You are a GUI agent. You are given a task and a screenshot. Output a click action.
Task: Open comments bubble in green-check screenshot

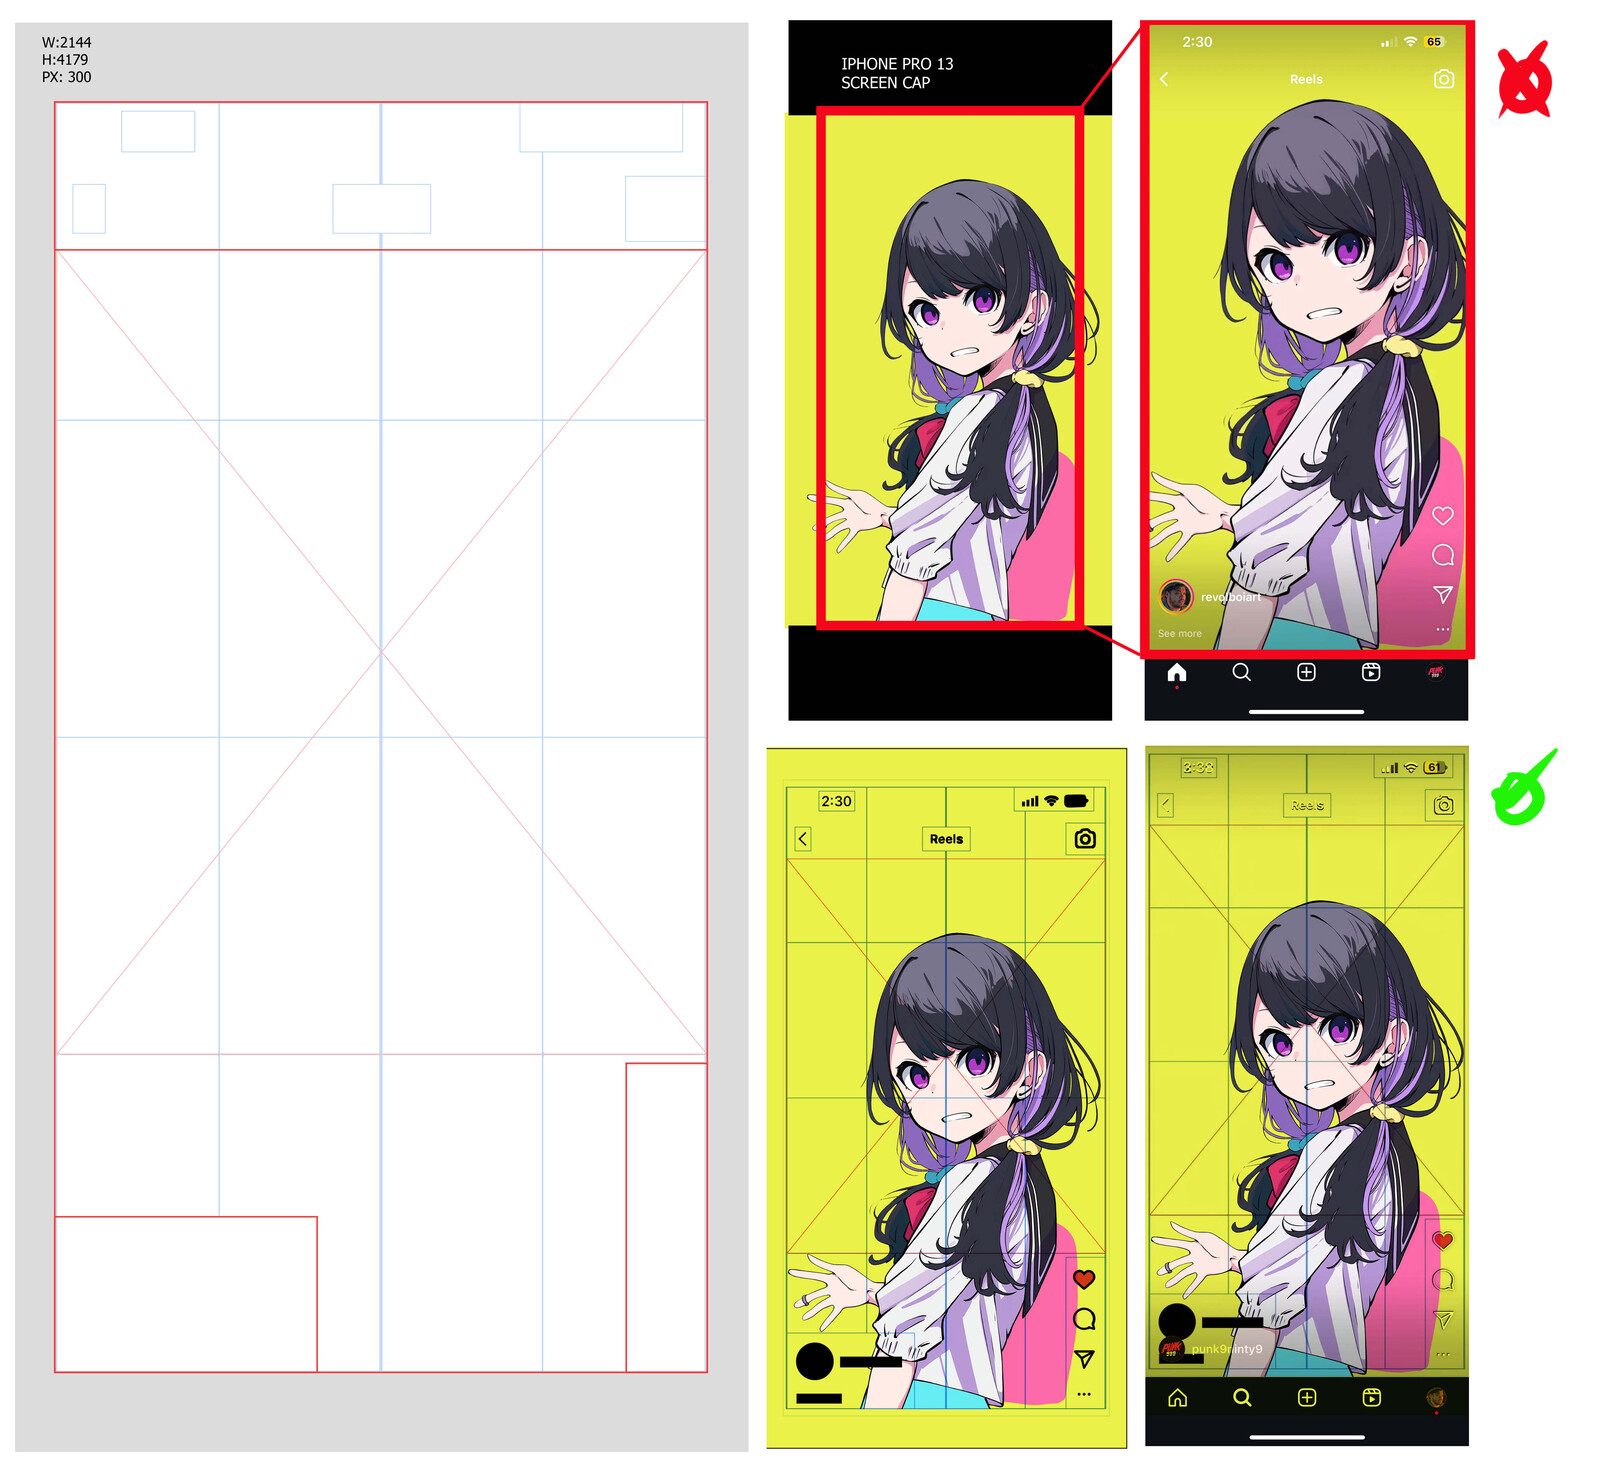pos(1442,1280)
